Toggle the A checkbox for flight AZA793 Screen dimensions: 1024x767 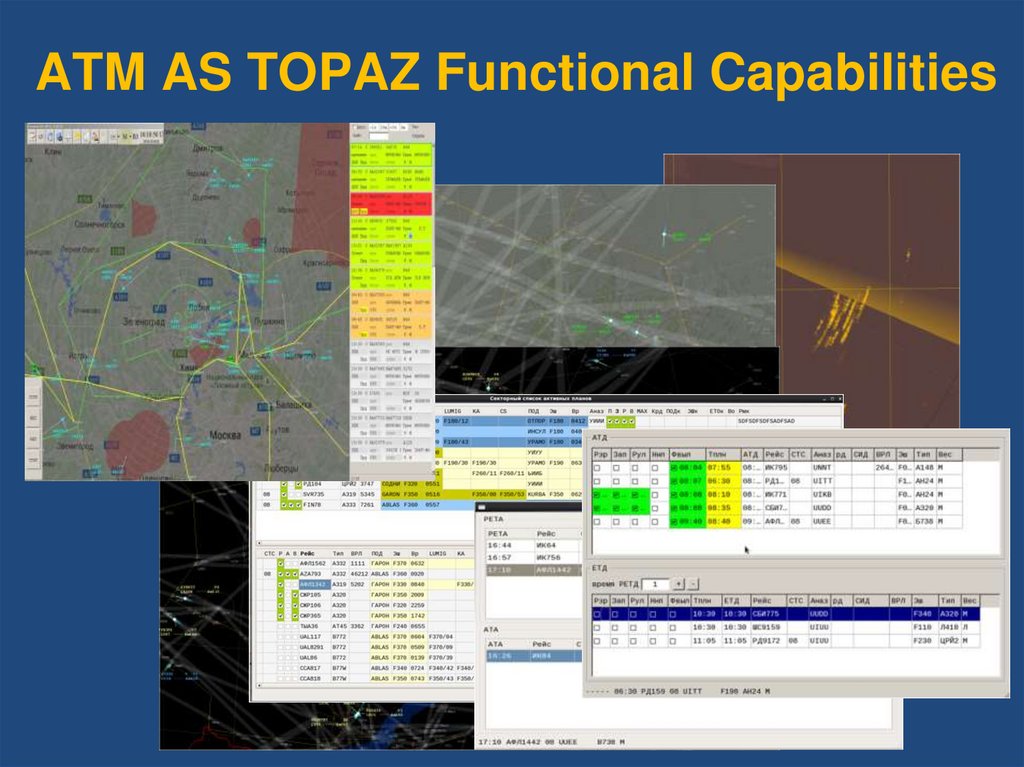point(288,574)
